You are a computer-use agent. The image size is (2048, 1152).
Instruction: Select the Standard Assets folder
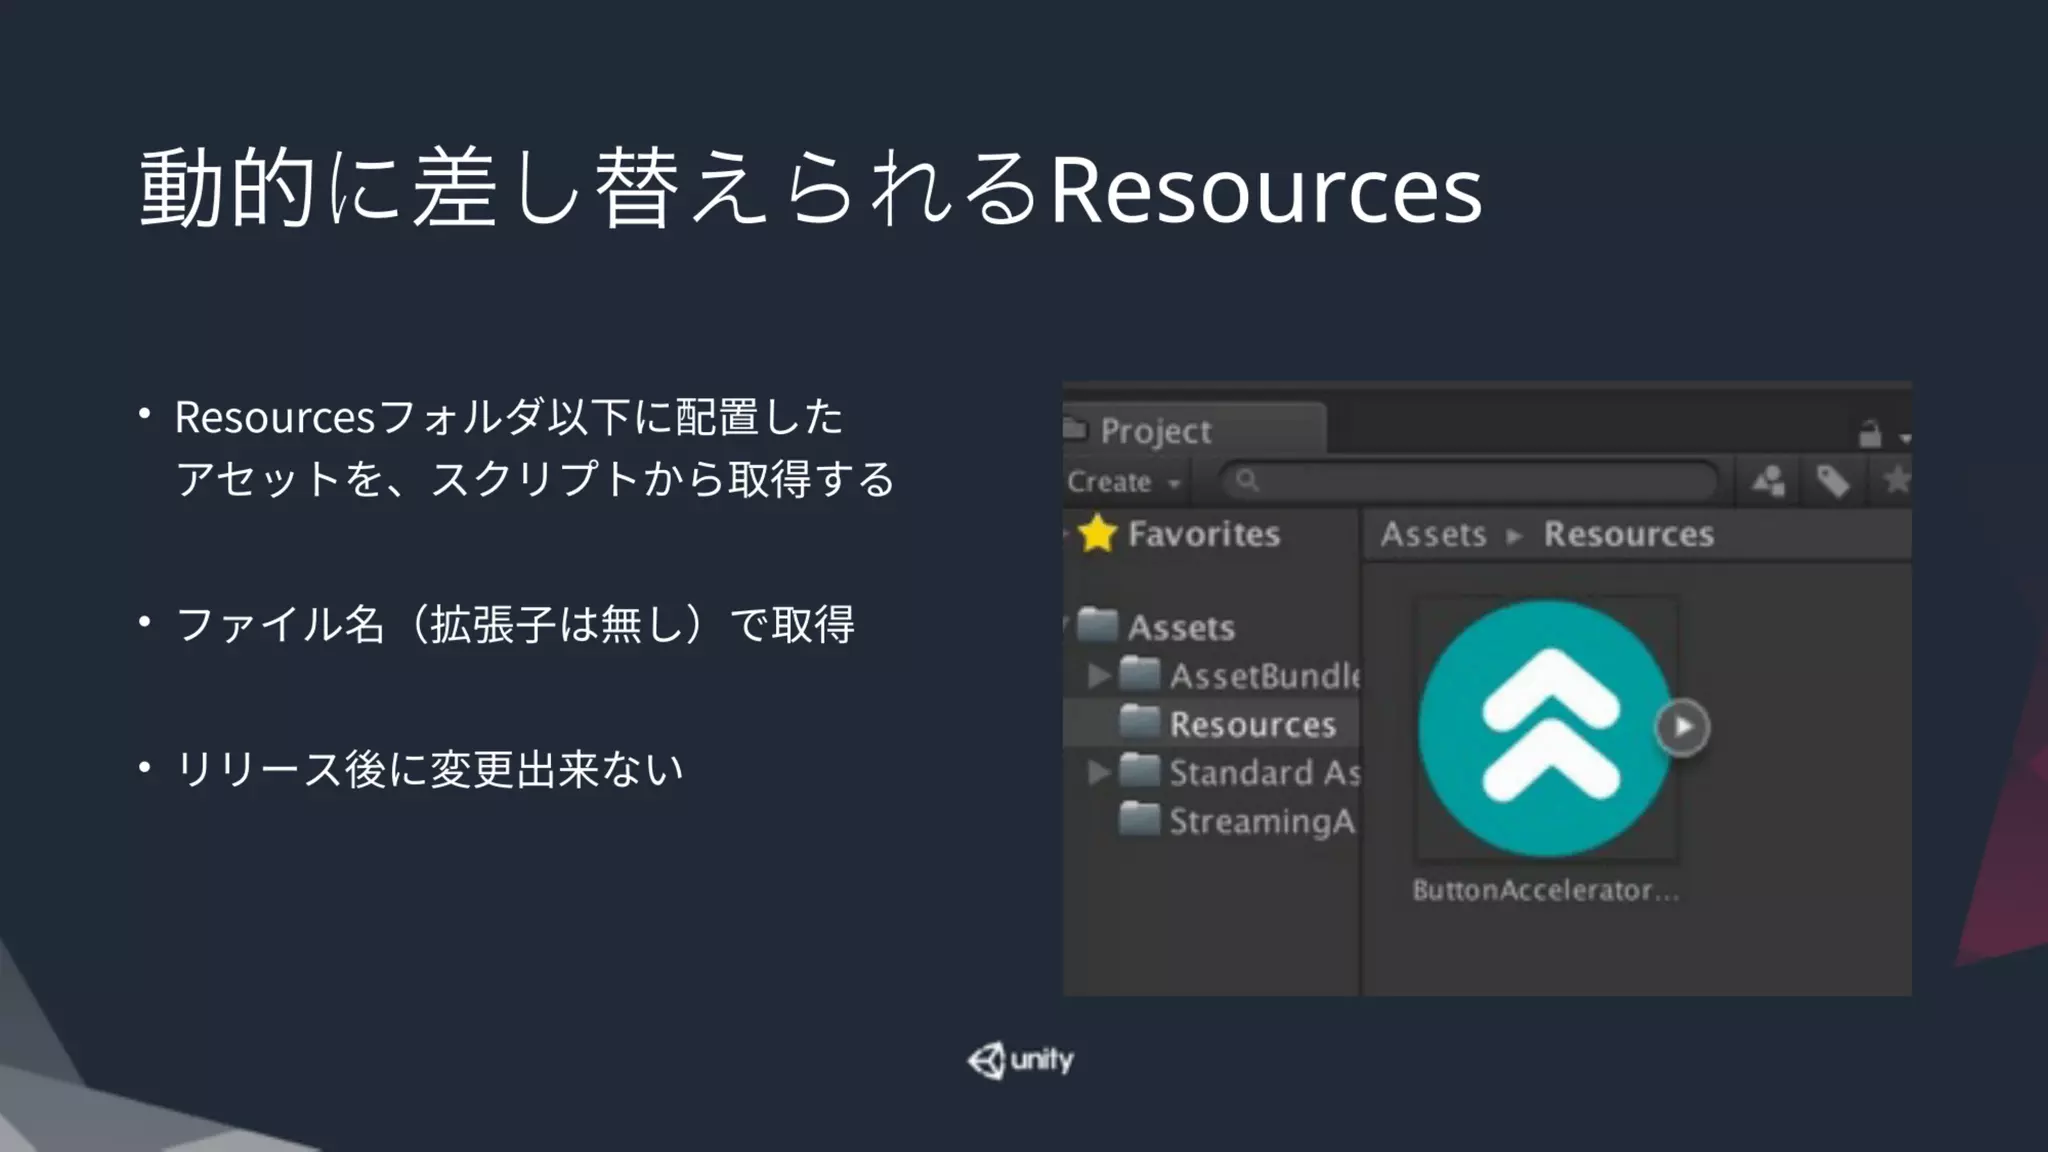click(x=1265, y=772)
